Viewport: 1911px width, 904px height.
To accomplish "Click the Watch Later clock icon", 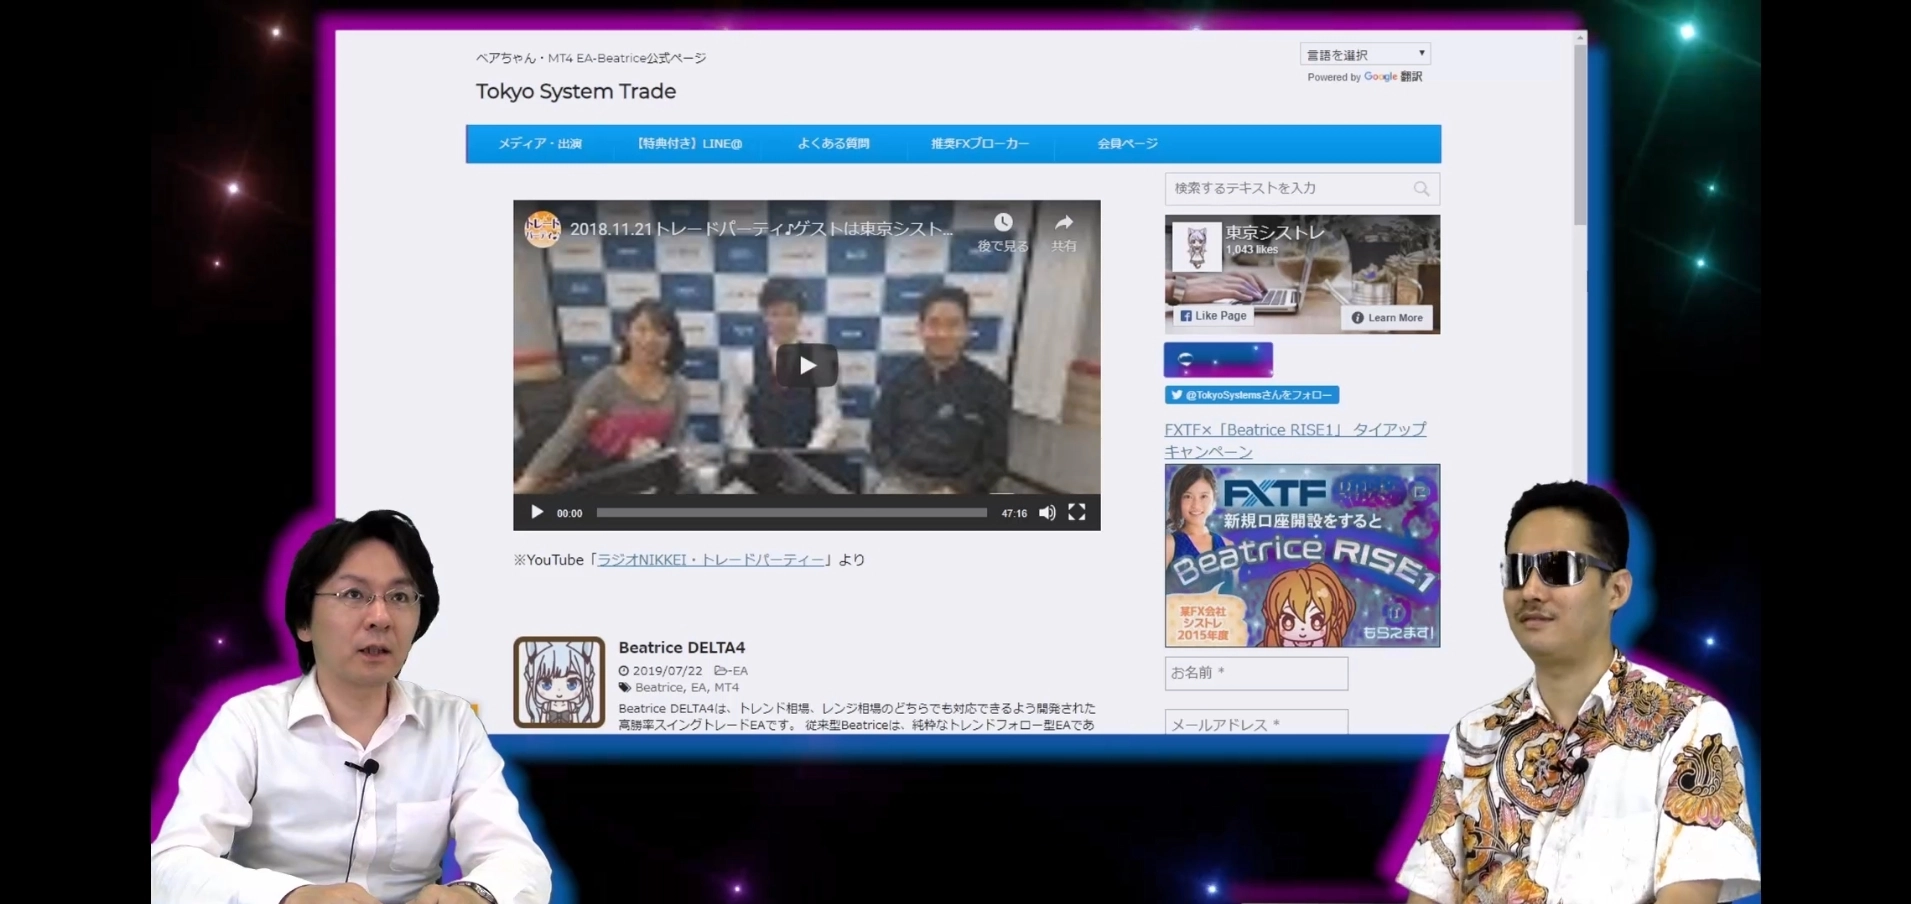I will [x=1003, y=223].
